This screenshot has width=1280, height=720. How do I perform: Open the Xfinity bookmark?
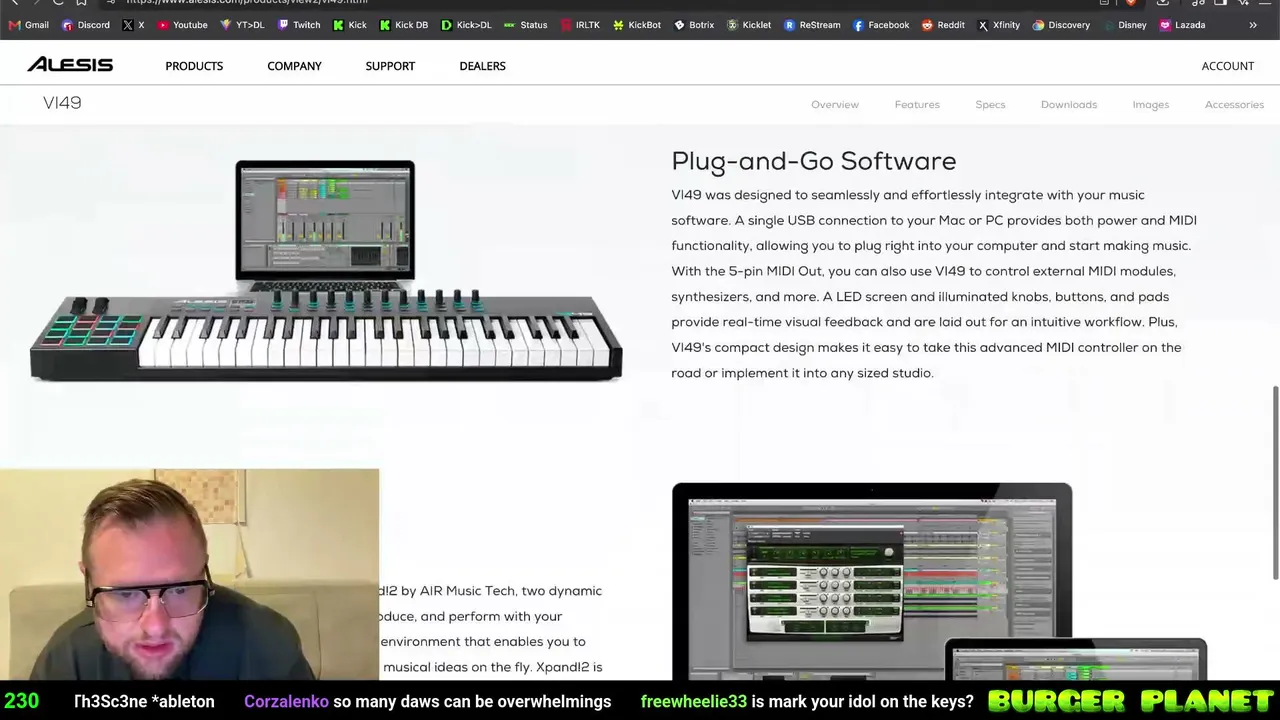pos(998,25)
